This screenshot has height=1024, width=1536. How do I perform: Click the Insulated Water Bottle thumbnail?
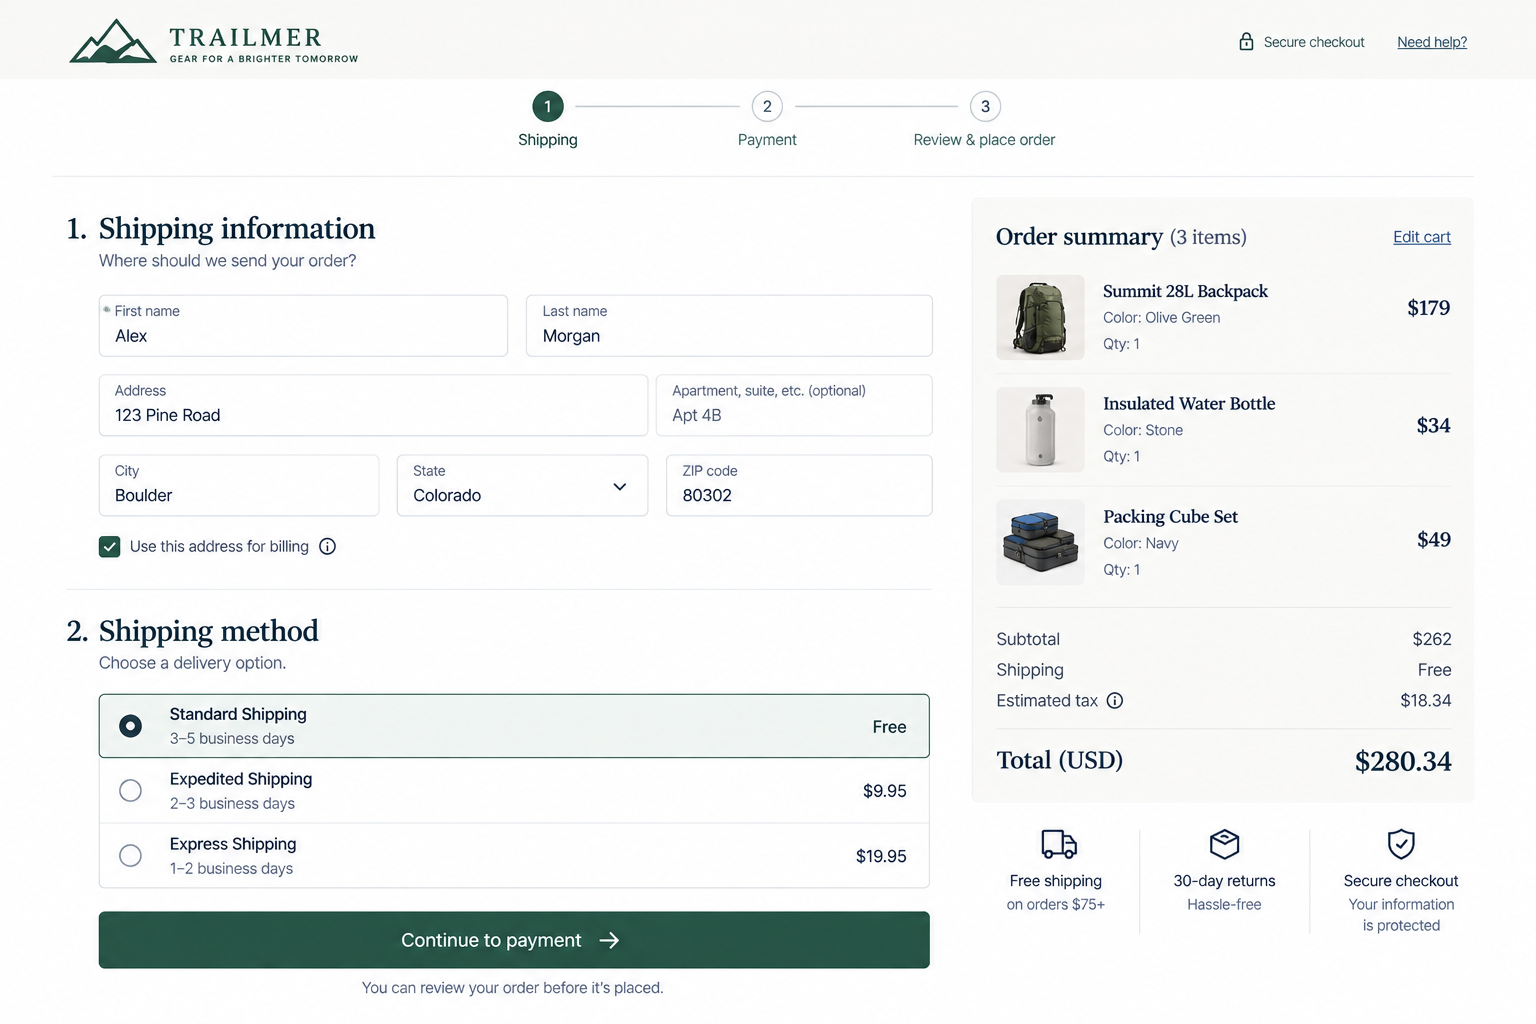(1040, 430)
